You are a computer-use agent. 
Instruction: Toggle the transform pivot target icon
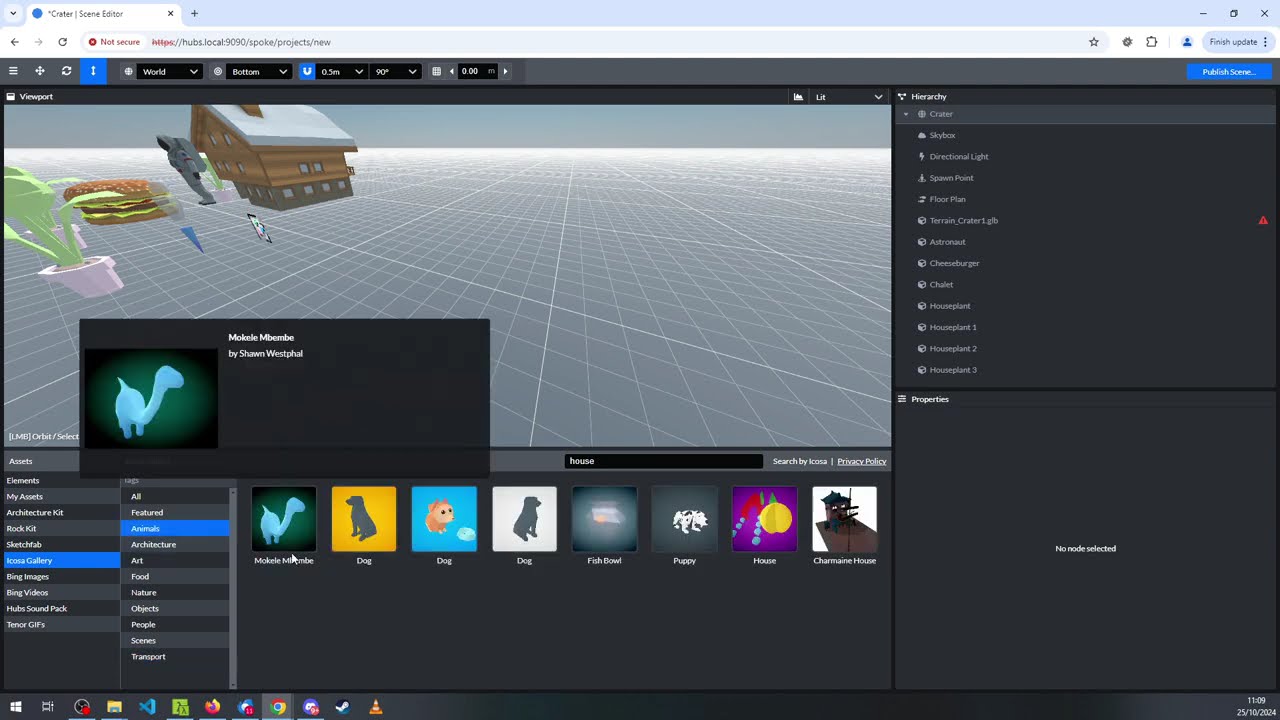click(x=218, y=71)
